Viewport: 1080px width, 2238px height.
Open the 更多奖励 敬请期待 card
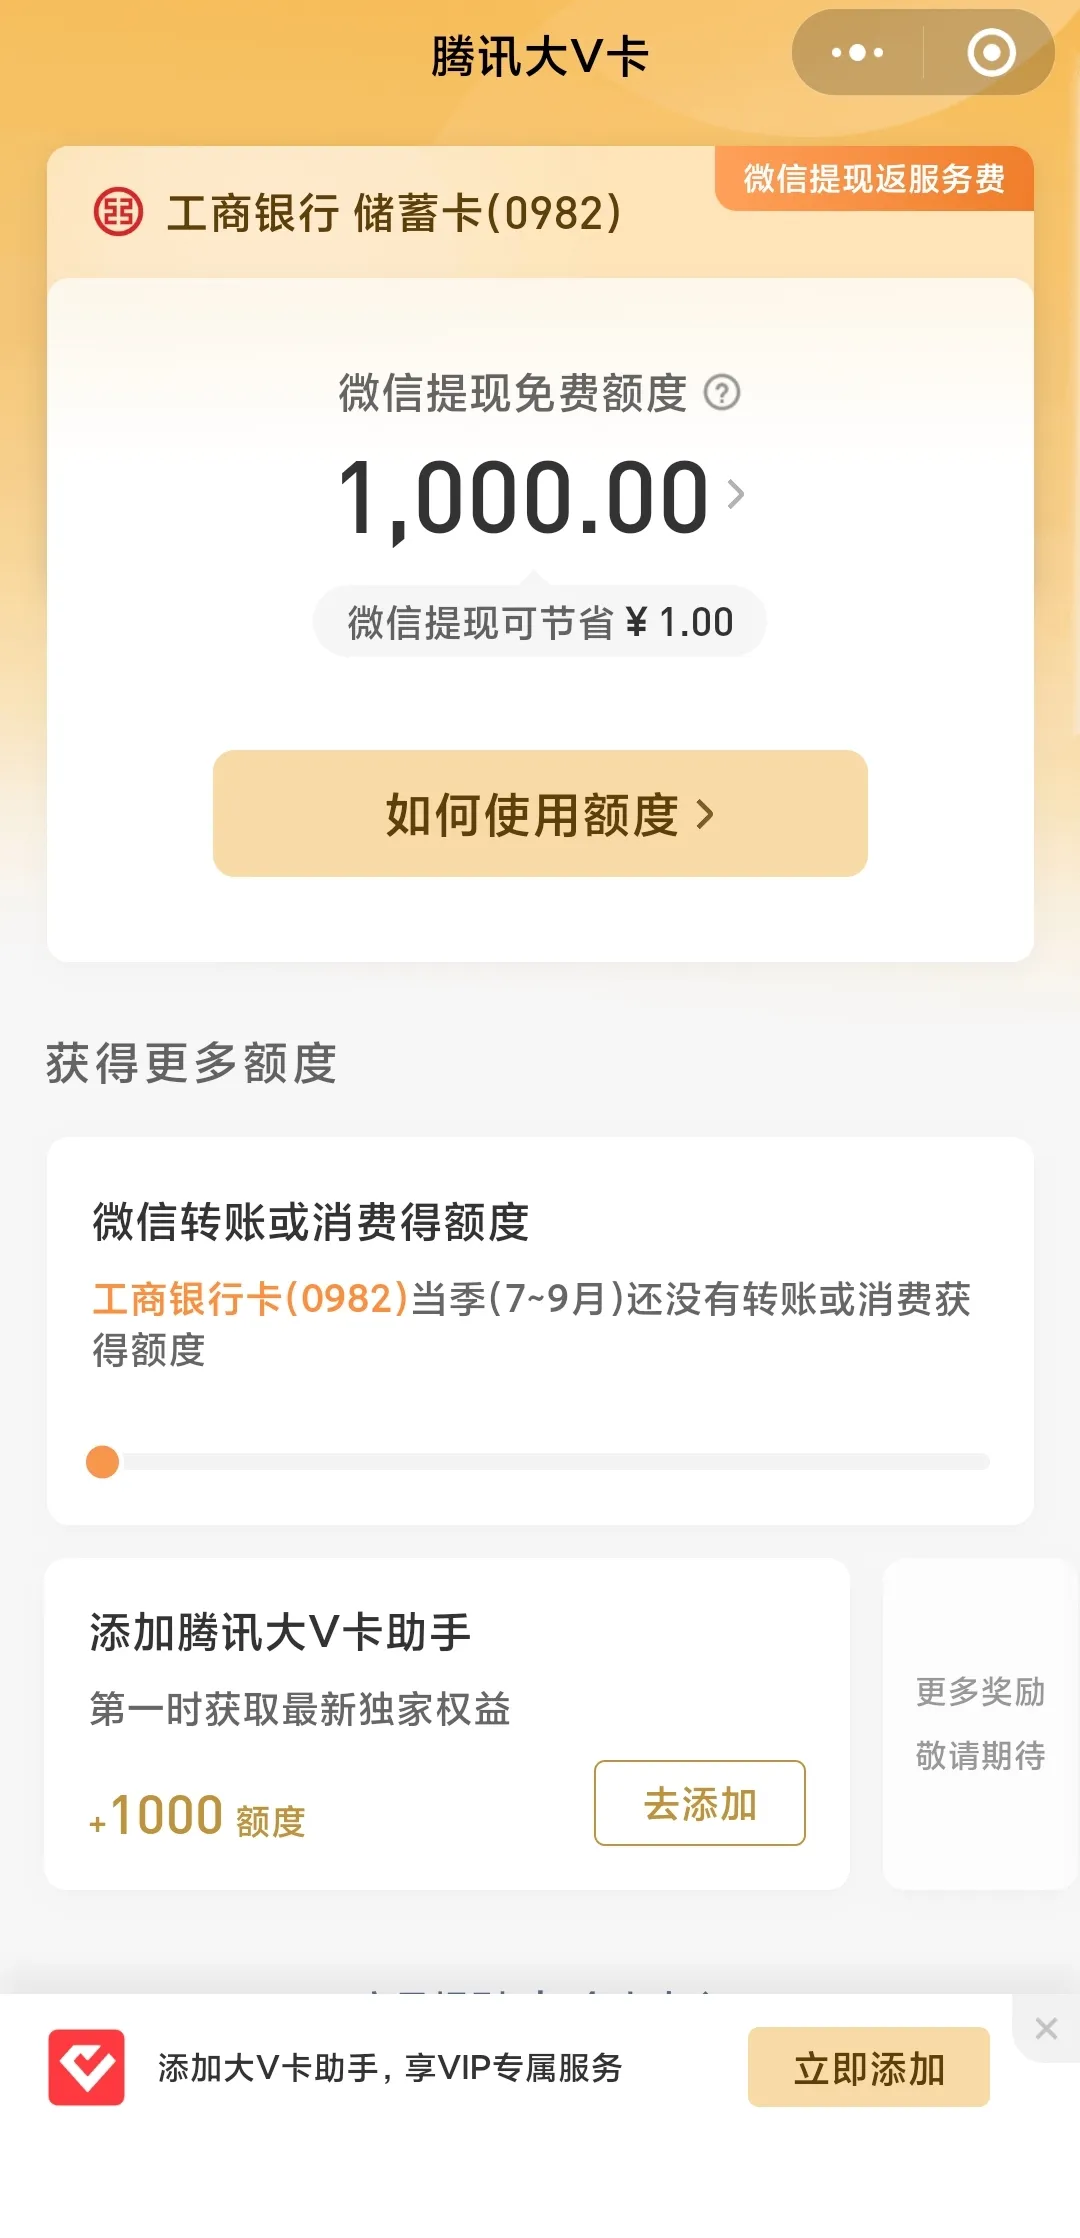point(980,1723)
